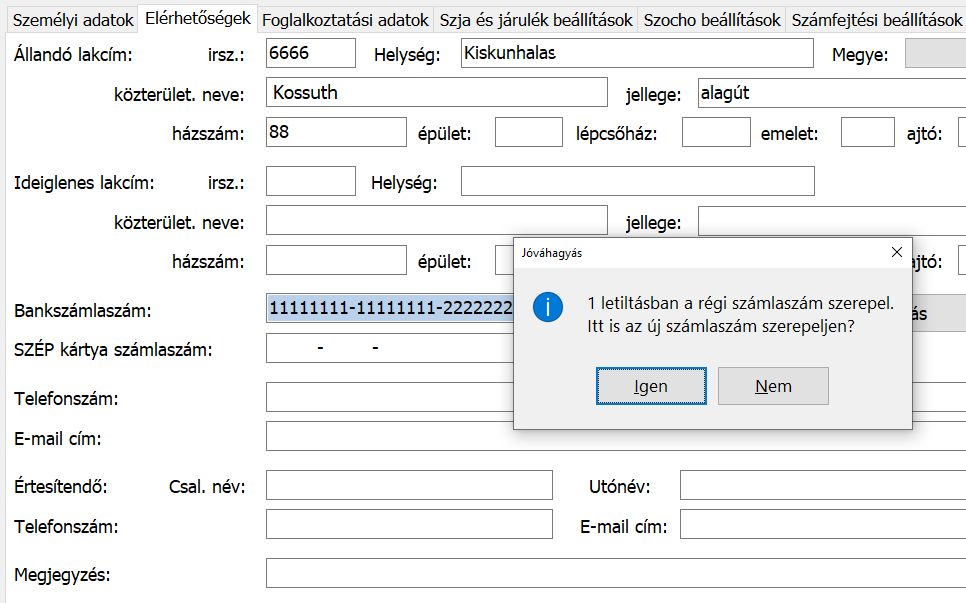
Task: Select the Elérhetőségek tab
Action: [198, 18]
